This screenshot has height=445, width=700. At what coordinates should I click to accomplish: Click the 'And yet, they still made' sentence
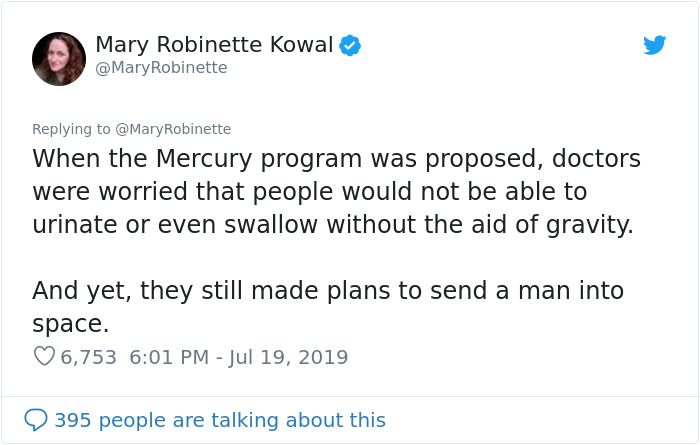(328, 307)
